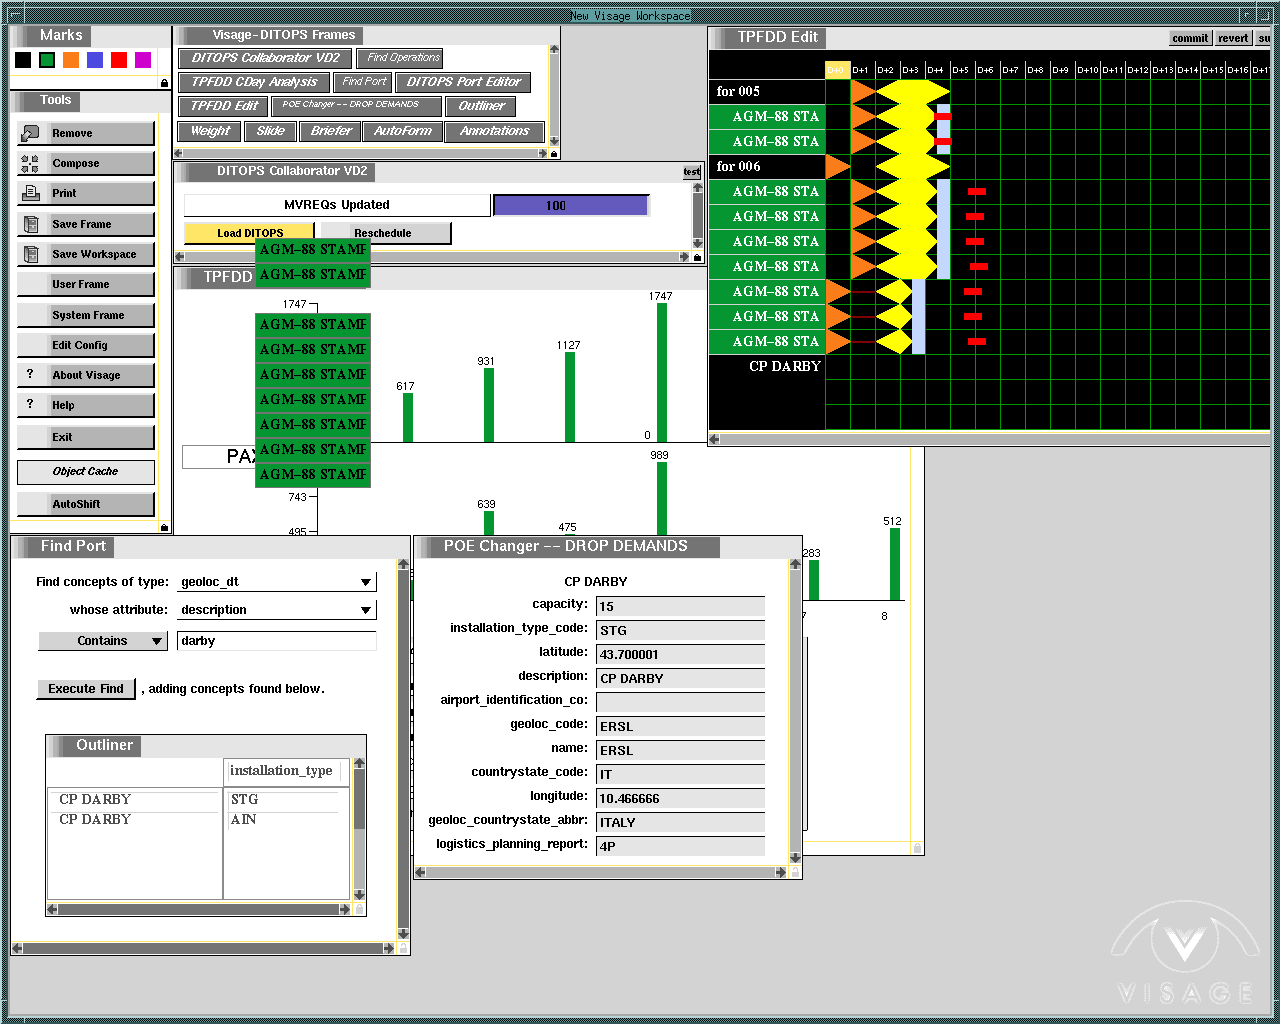The width and height of the screenshot is (1280, 1024).
Task: Toggle the lock at POE Changer corner
Action: (x=795, y=872)
